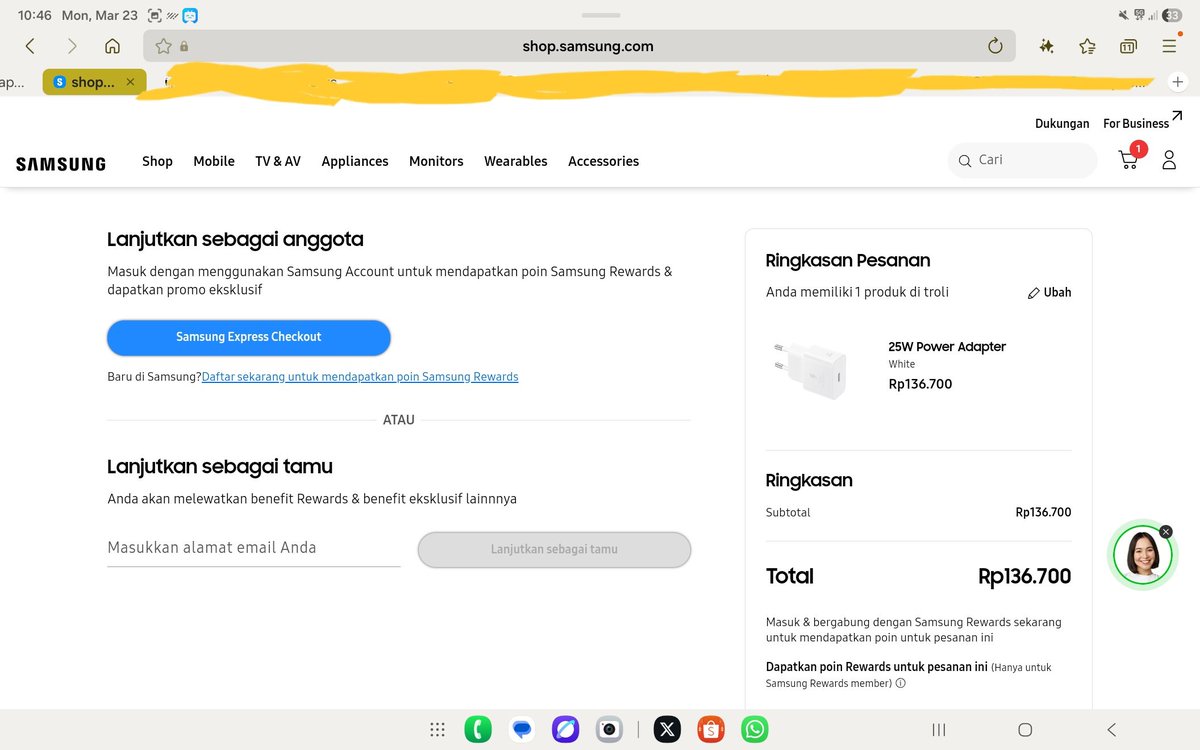Open the Appliances menu
Image resolution: width=1200 pixels, height=750 pixels.
[355, 161]
